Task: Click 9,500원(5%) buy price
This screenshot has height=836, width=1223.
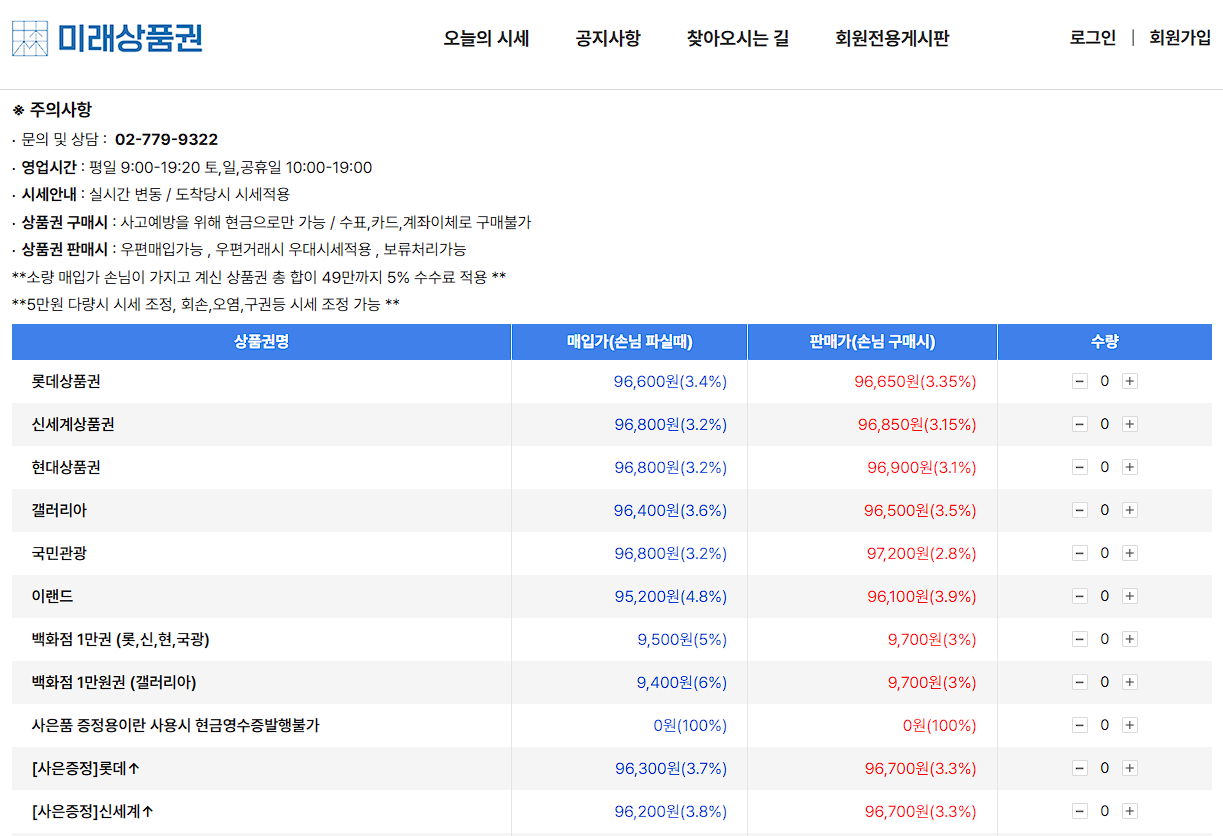Action: tap(682, 639)
